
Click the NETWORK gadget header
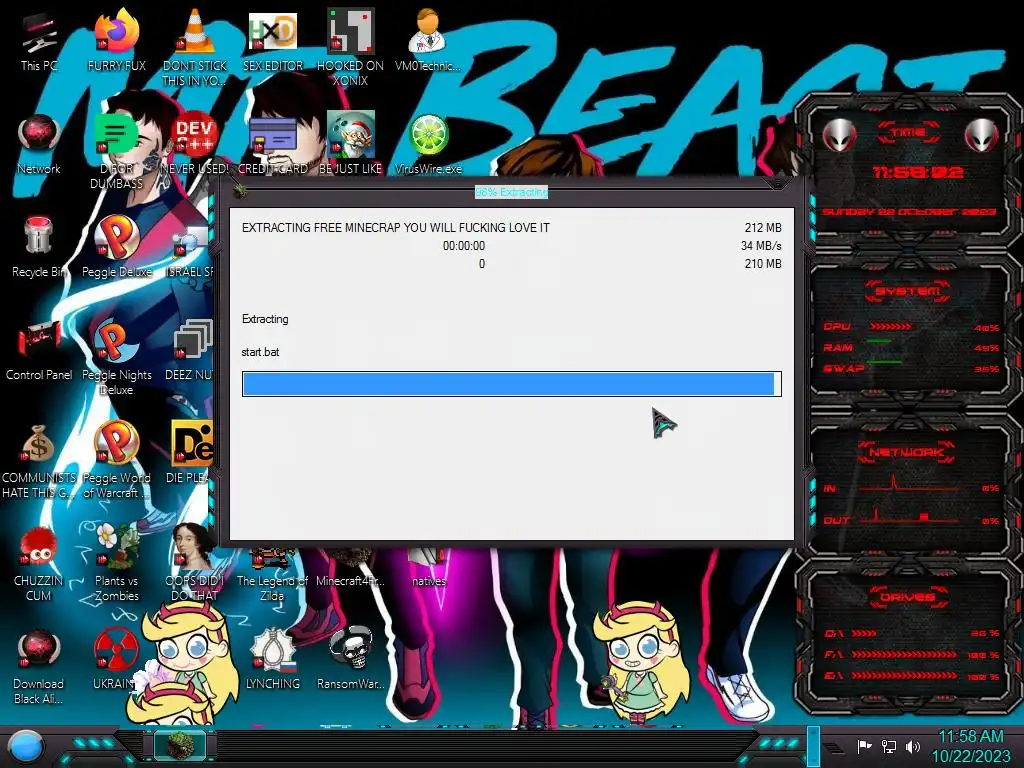coord(906,452)
